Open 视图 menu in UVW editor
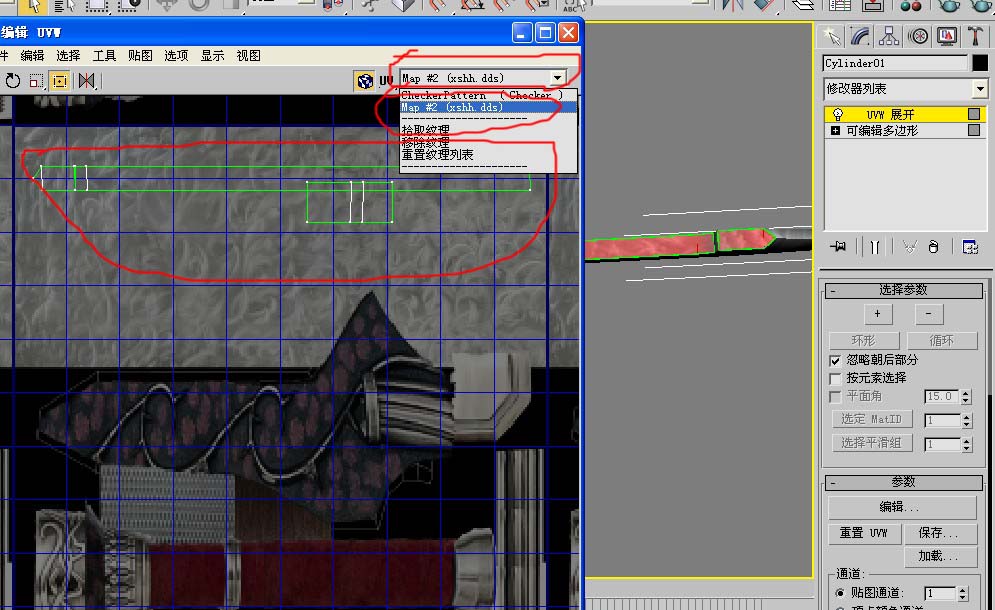995x610 pixels. coord(249,56)
